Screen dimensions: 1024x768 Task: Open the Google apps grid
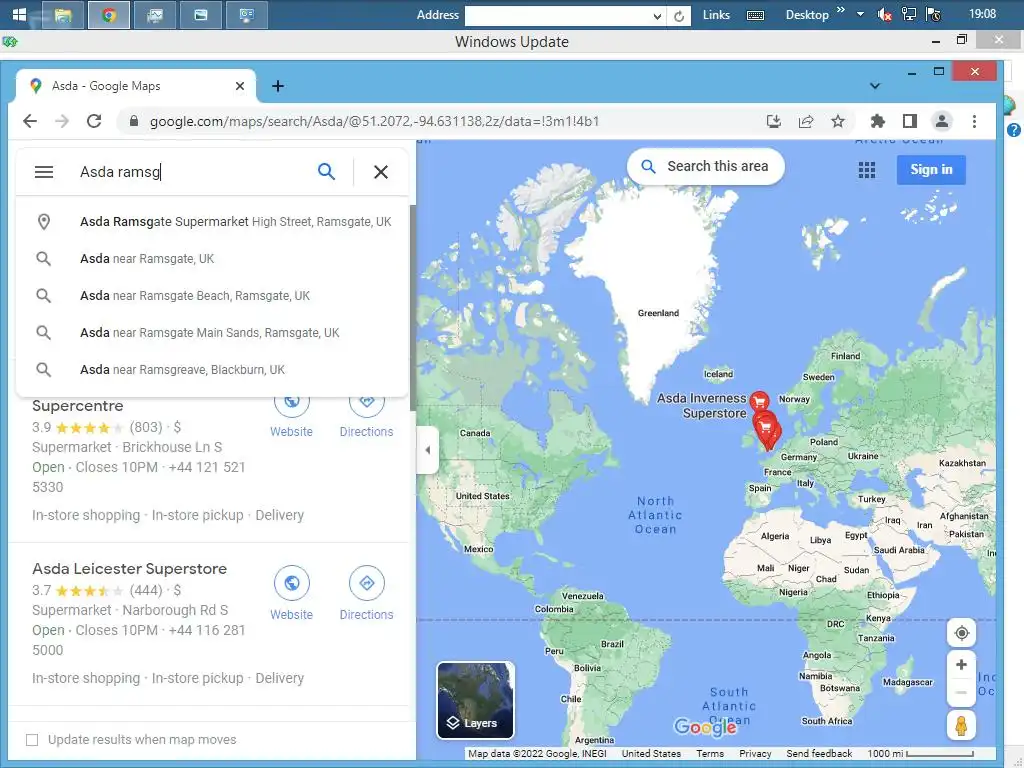click(x=867, y=170)
